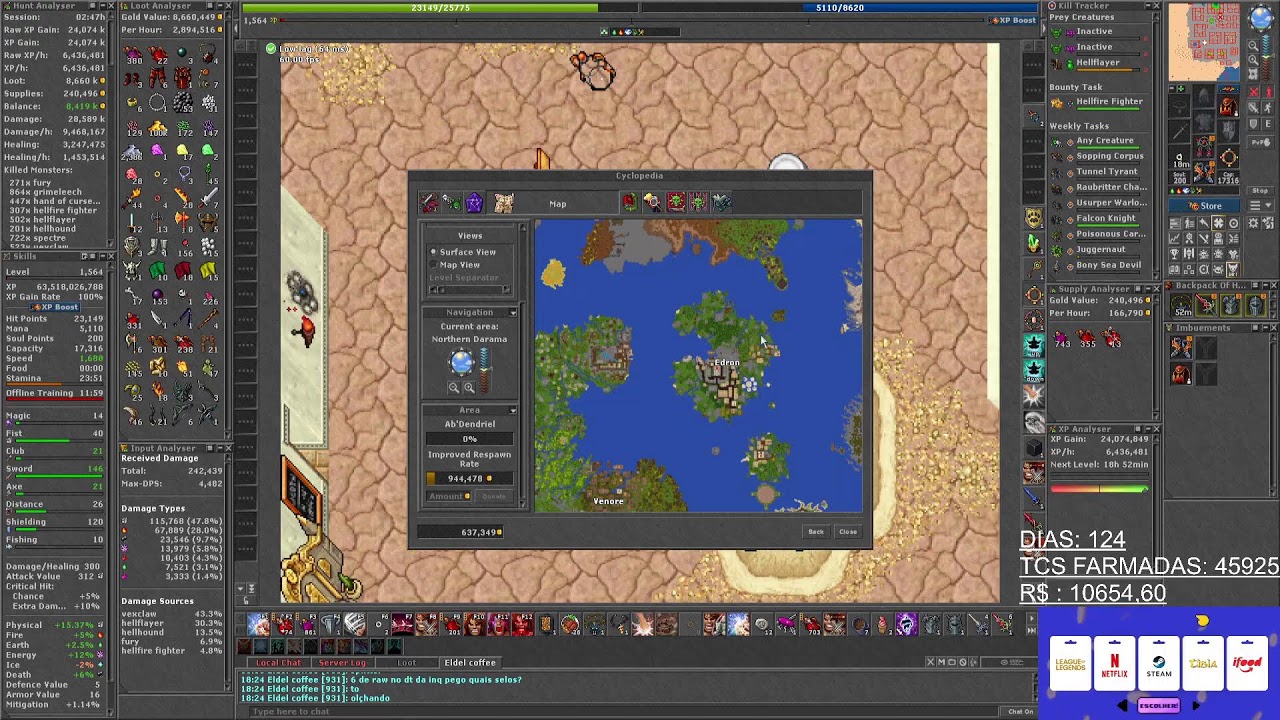This screenshot has height=720, width=1280.
Task: Click the ring inventory slot
Action: (1179, 158)
